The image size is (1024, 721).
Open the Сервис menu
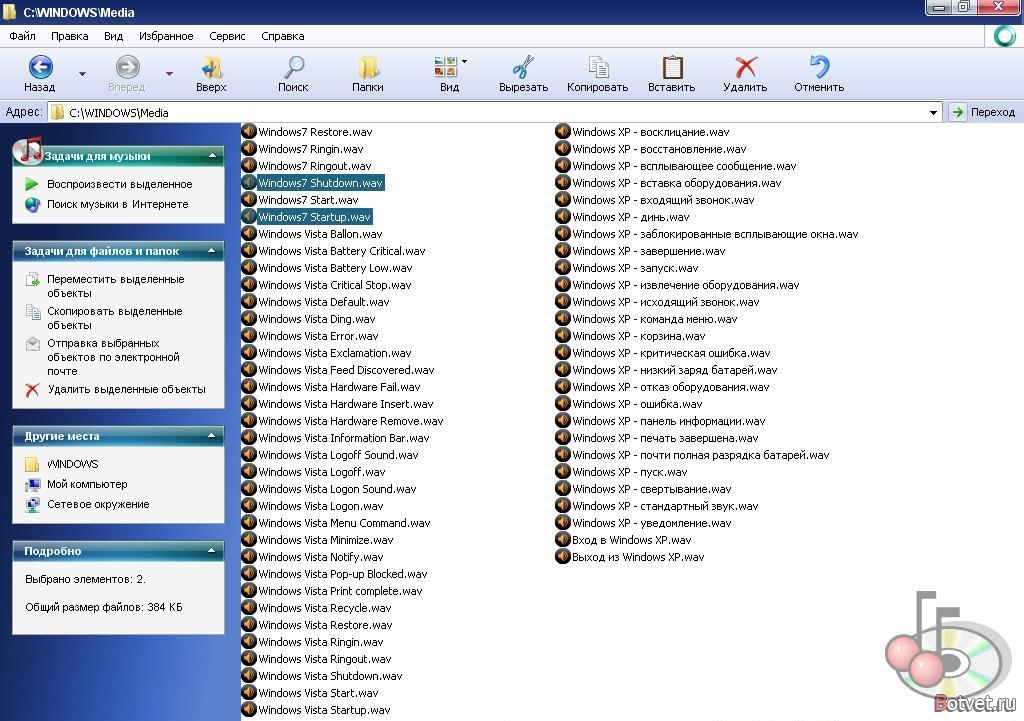(x=227, y=36)
